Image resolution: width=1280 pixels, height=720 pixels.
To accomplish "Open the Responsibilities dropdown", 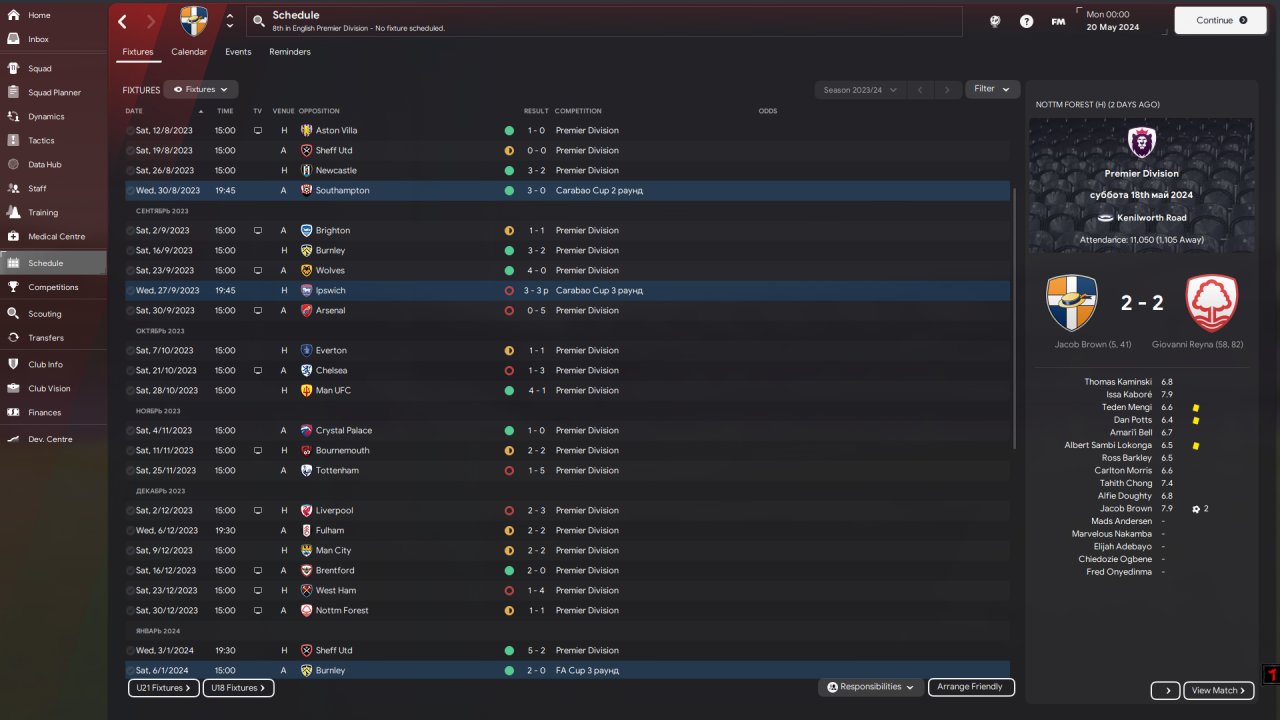I will 870,687.
